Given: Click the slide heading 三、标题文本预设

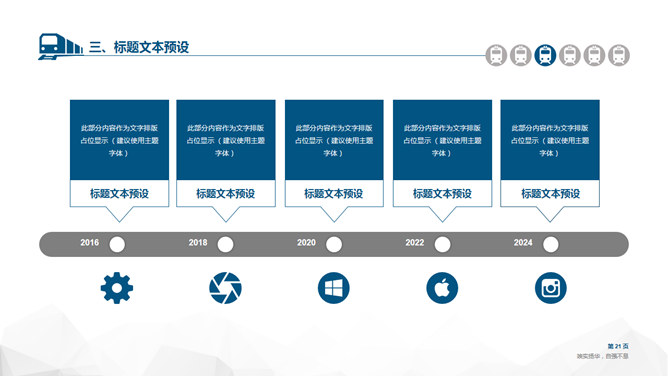Looking at the screenshot, I should tap(139, 47).
